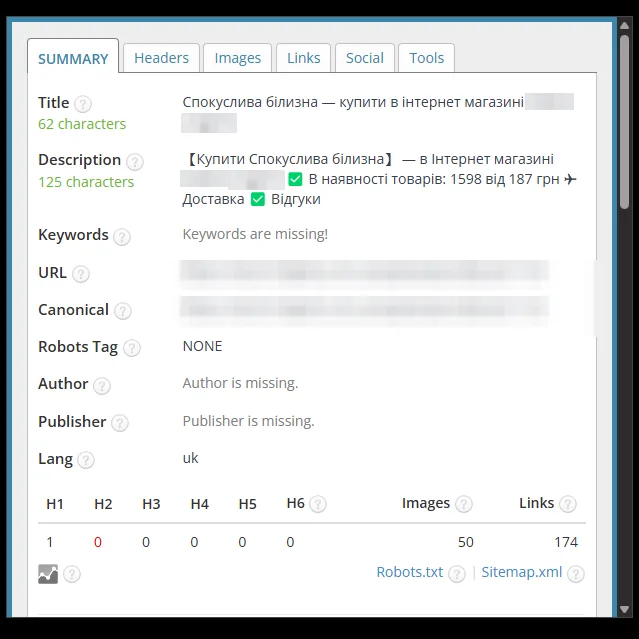Click the help icon next to Description
Viewport: 639px width, 639px height.
coord(134,162)
